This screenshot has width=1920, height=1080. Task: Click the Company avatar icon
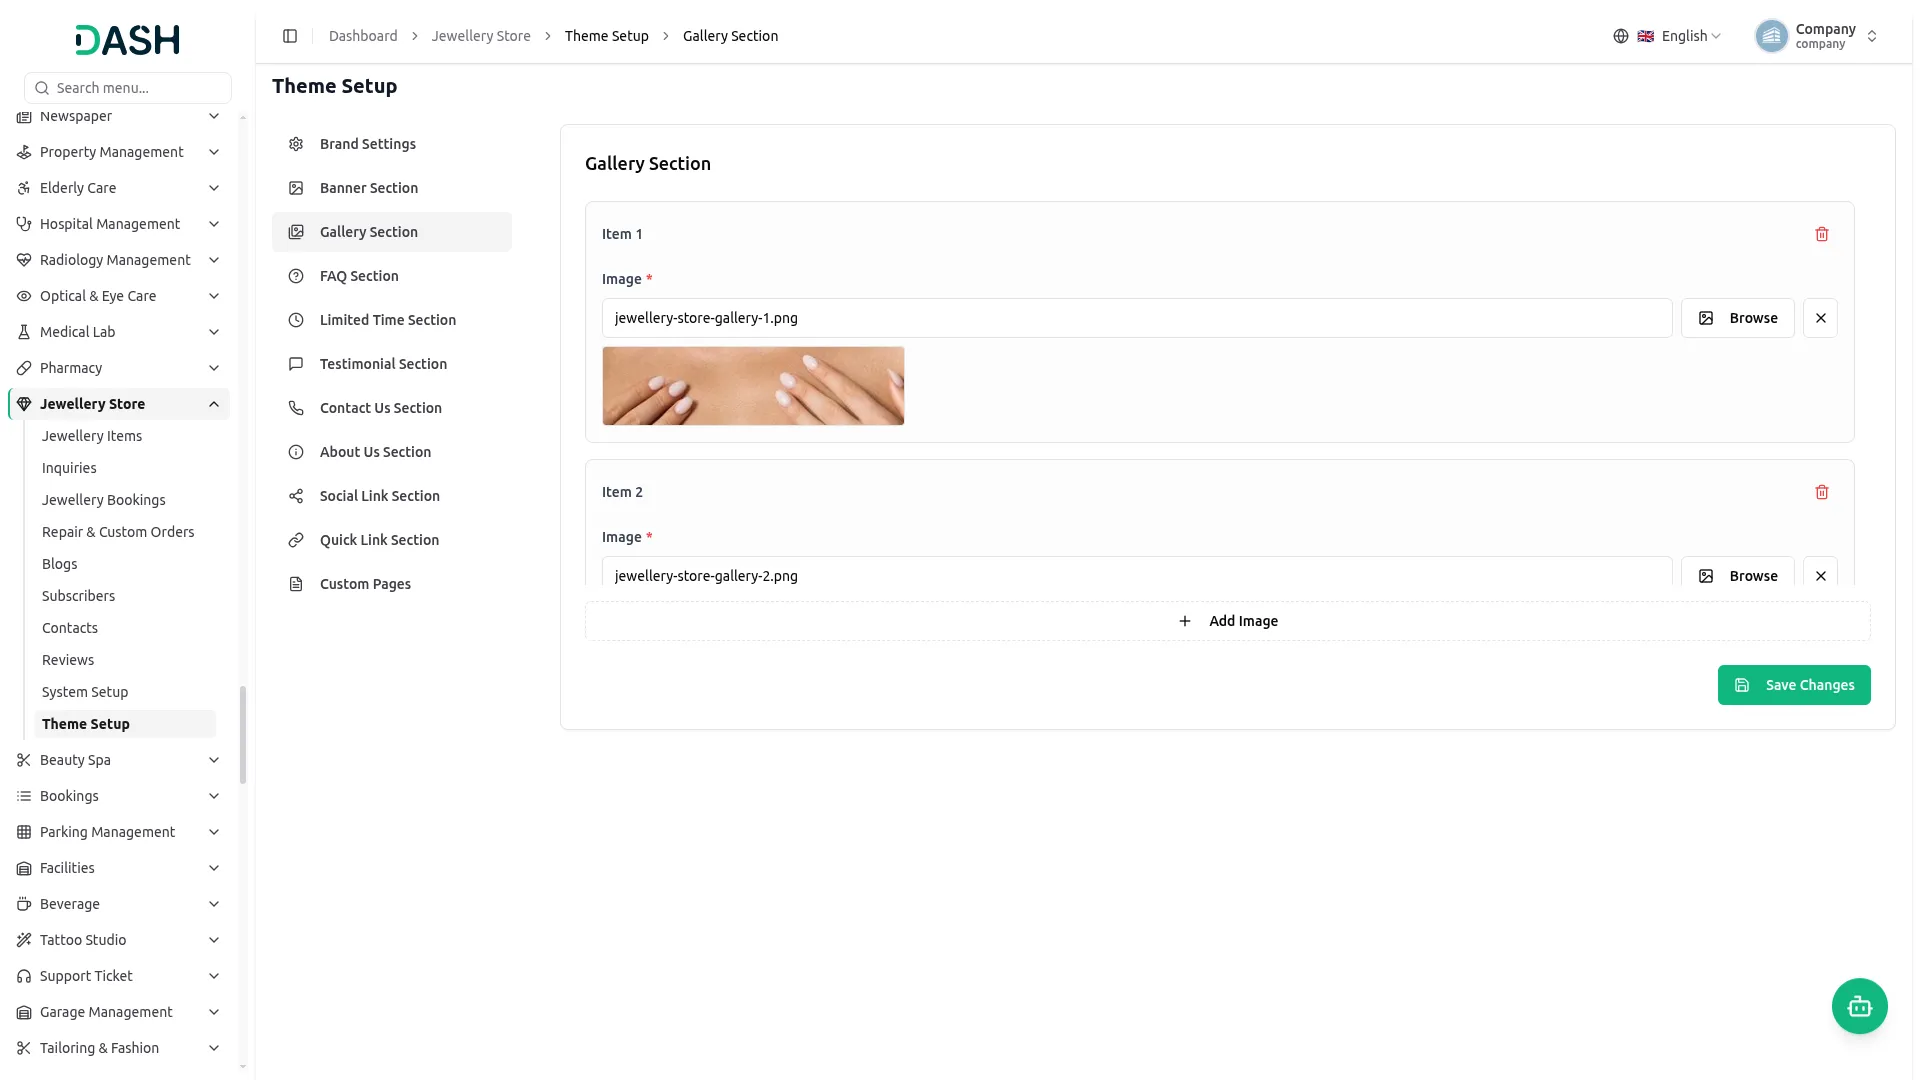pos(1771,36)
